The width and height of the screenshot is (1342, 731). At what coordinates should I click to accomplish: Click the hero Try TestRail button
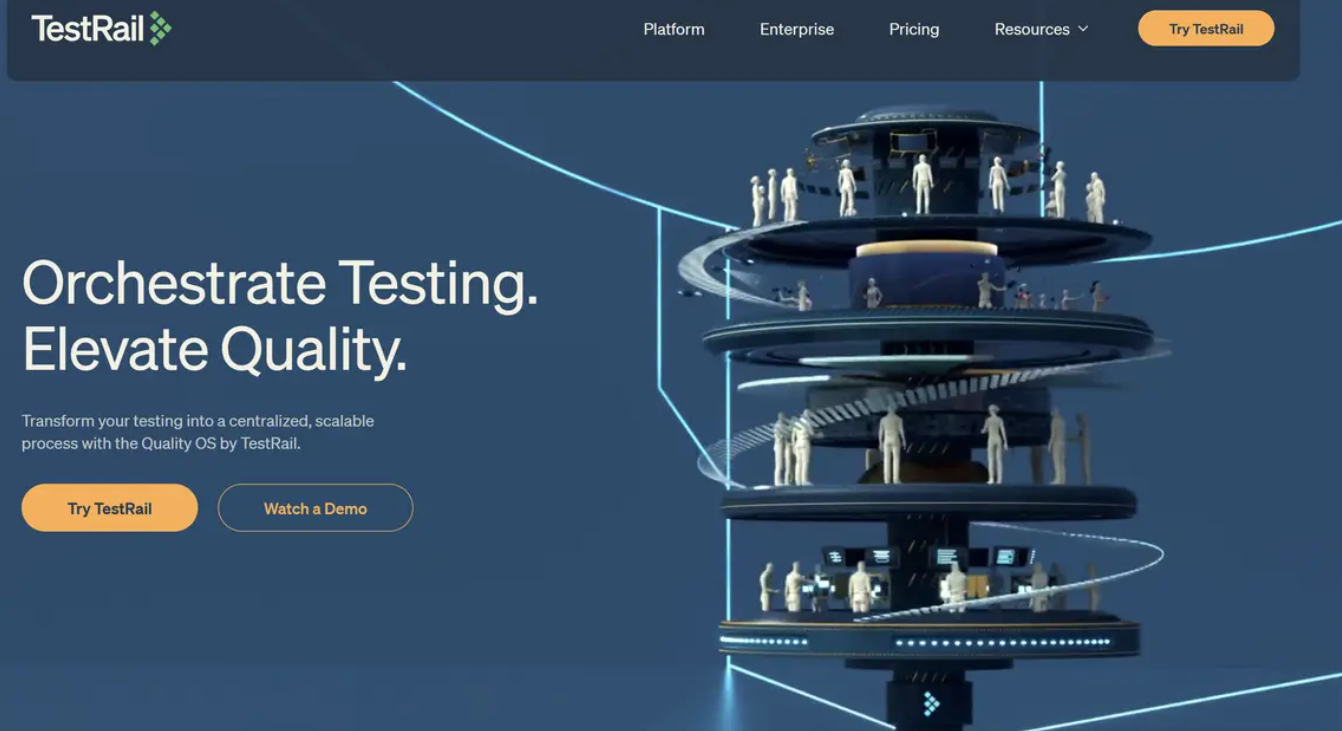coord(110,508)
